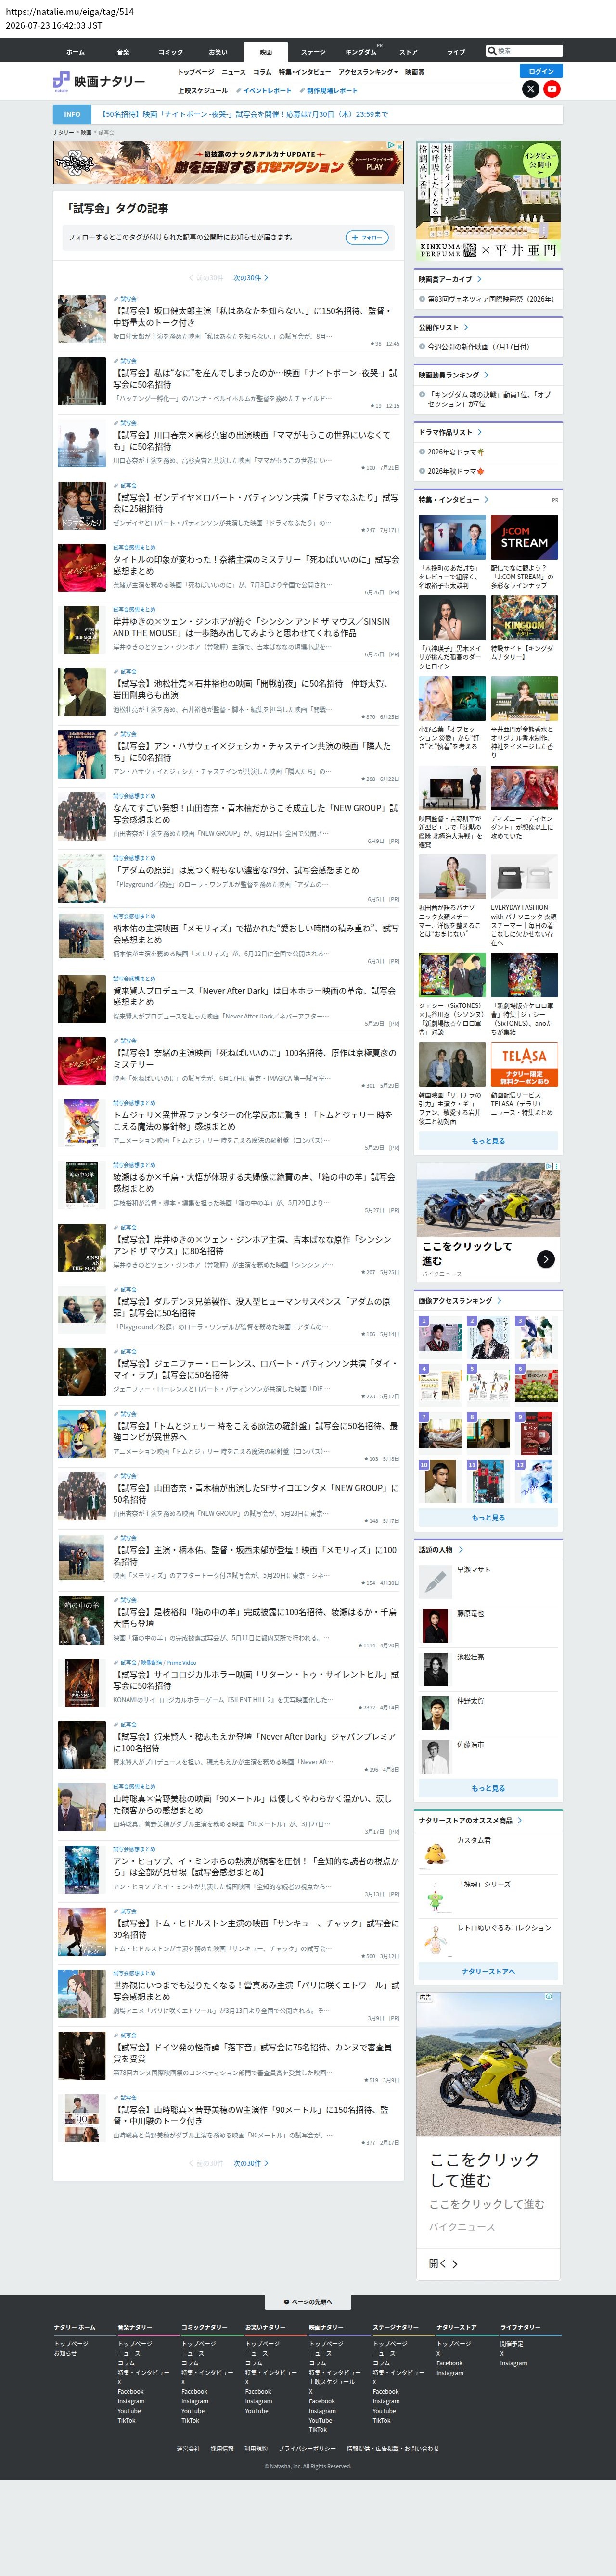Open 上映スケジュール in sub navigation

(x=202, y=90)
